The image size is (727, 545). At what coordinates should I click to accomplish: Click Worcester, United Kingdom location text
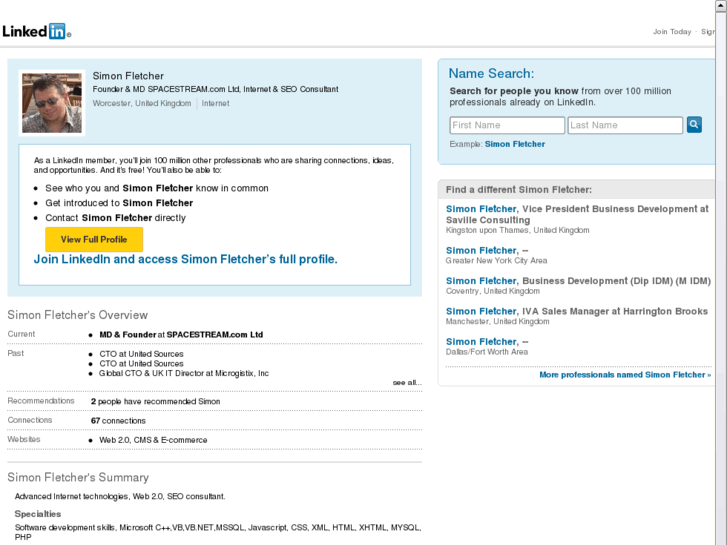tap(142, 103)
